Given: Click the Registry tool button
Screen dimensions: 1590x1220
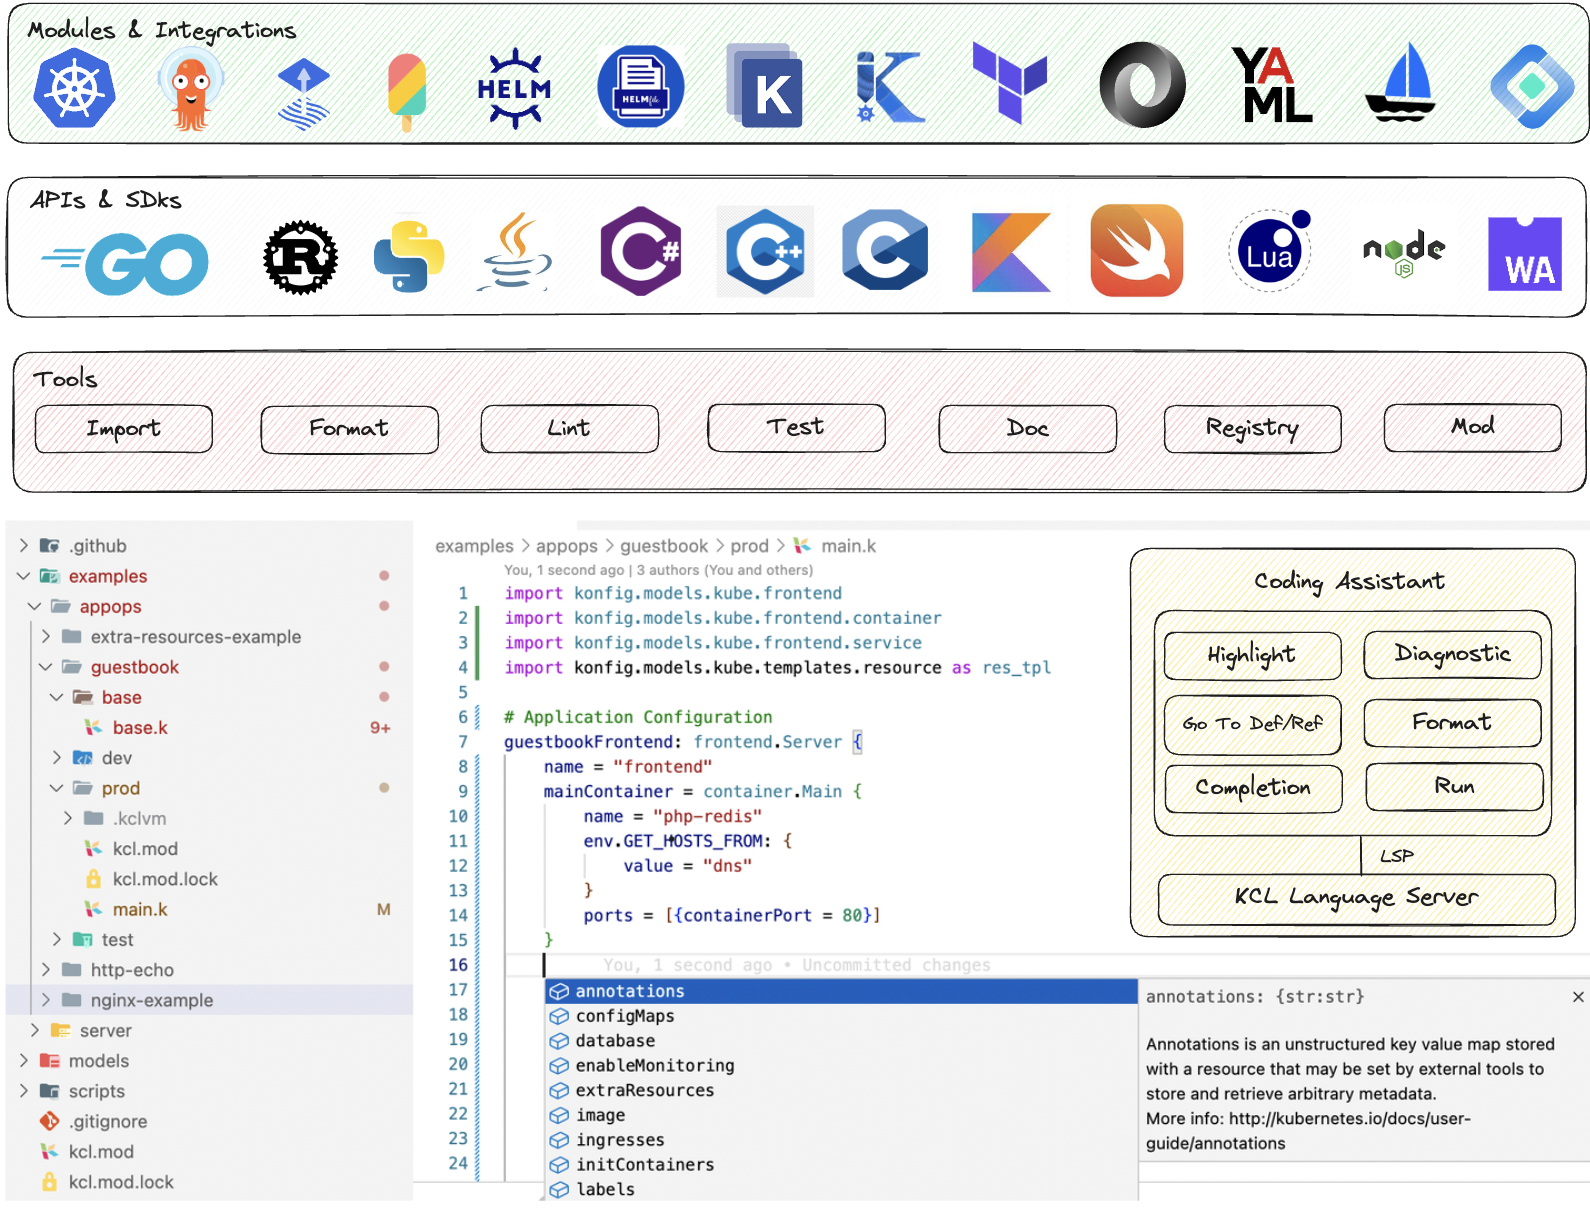Looking at the screenshot, I should [1252, 429].
